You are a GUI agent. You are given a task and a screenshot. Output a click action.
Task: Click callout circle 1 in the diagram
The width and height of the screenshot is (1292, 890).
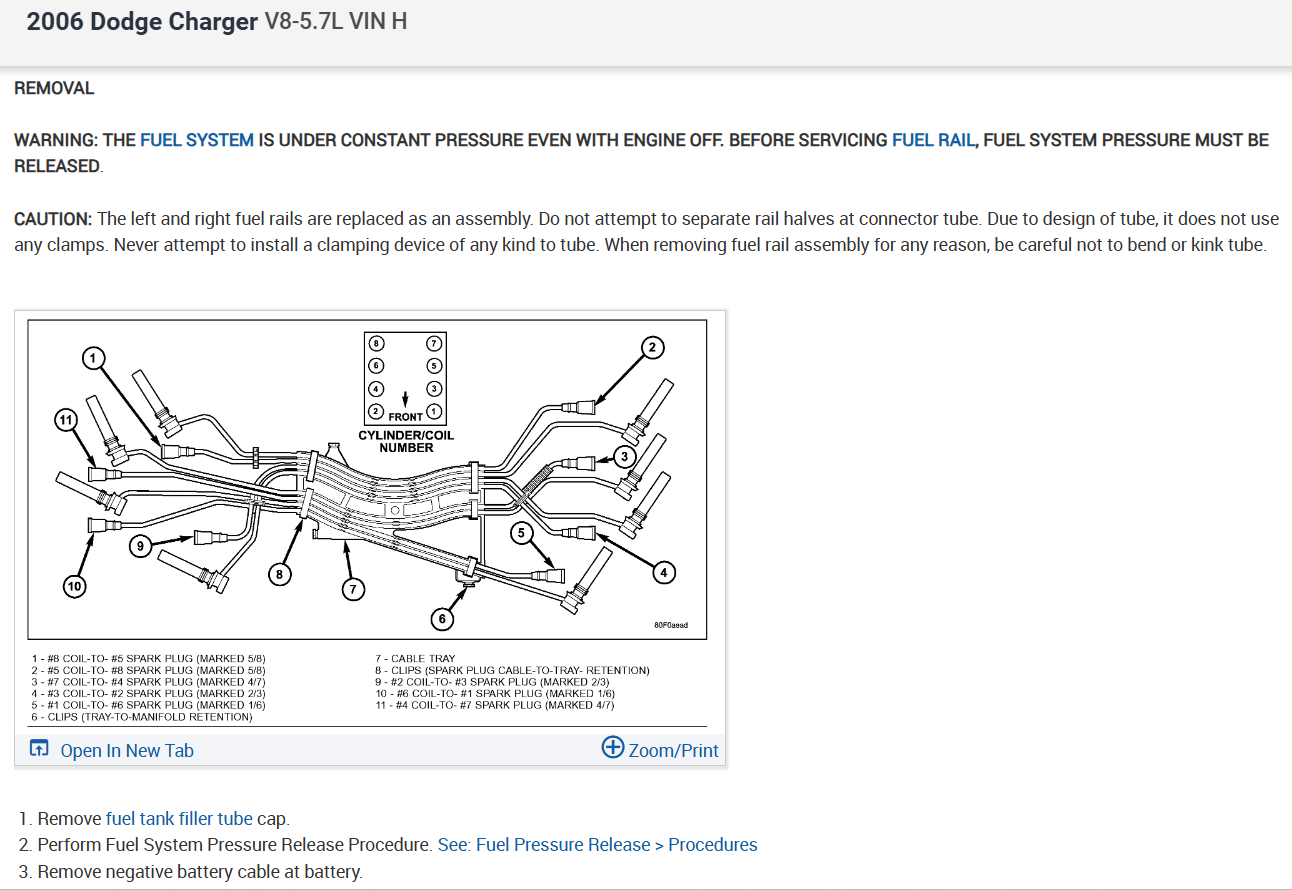[92, 357]
